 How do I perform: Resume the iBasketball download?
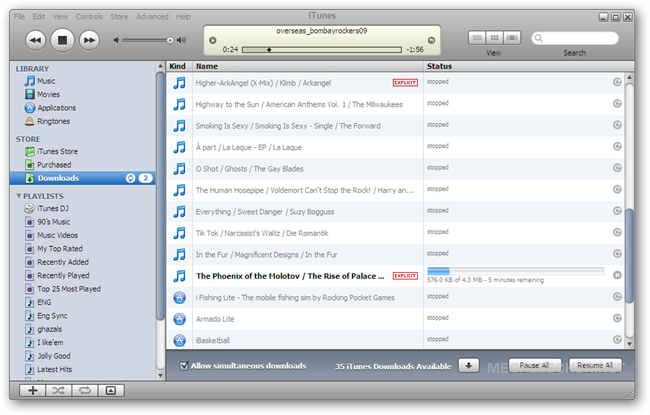point(617,340)
